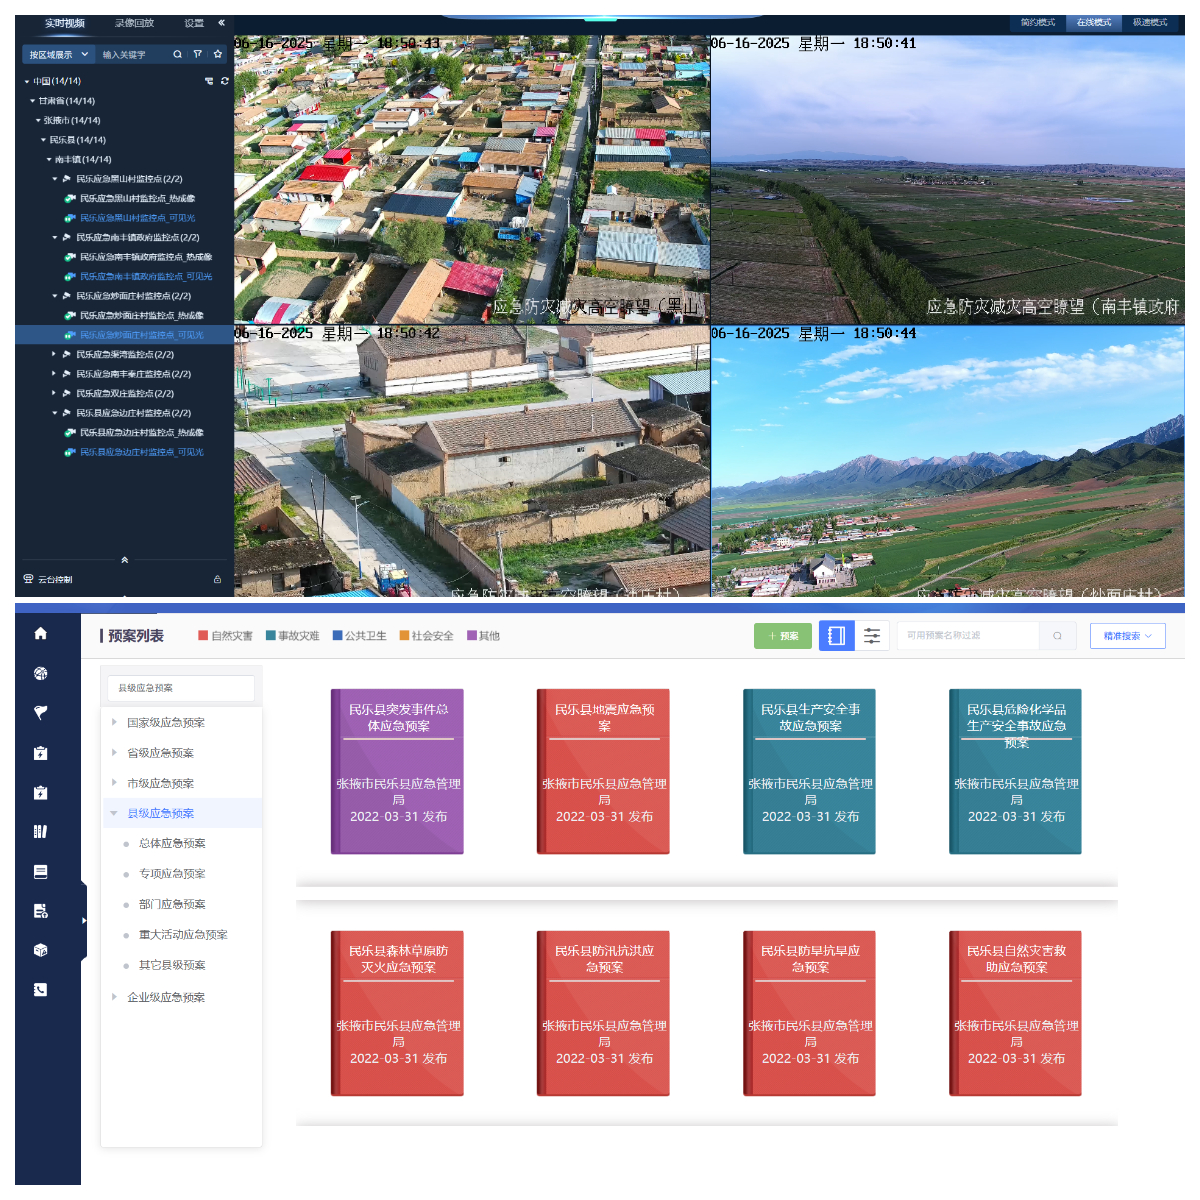Switch to the 录像回放 tab

click(134, 22)
